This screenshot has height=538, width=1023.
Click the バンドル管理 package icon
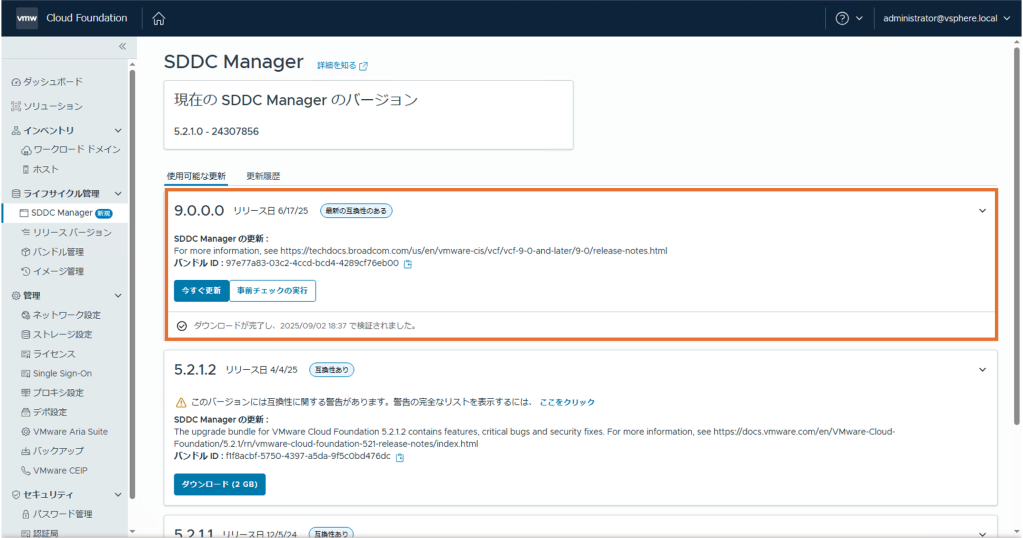tap(25, 252)
